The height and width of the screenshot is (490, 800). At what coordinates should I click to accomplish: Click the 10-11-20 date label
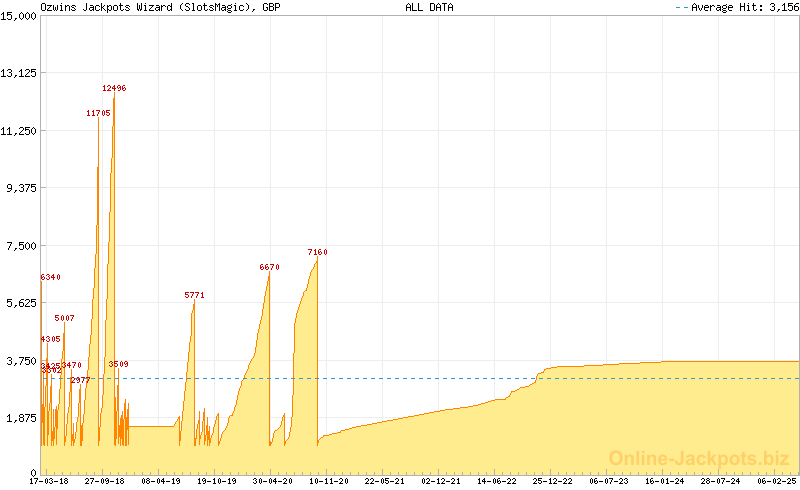pyautogui.click(x=329, y=481)
